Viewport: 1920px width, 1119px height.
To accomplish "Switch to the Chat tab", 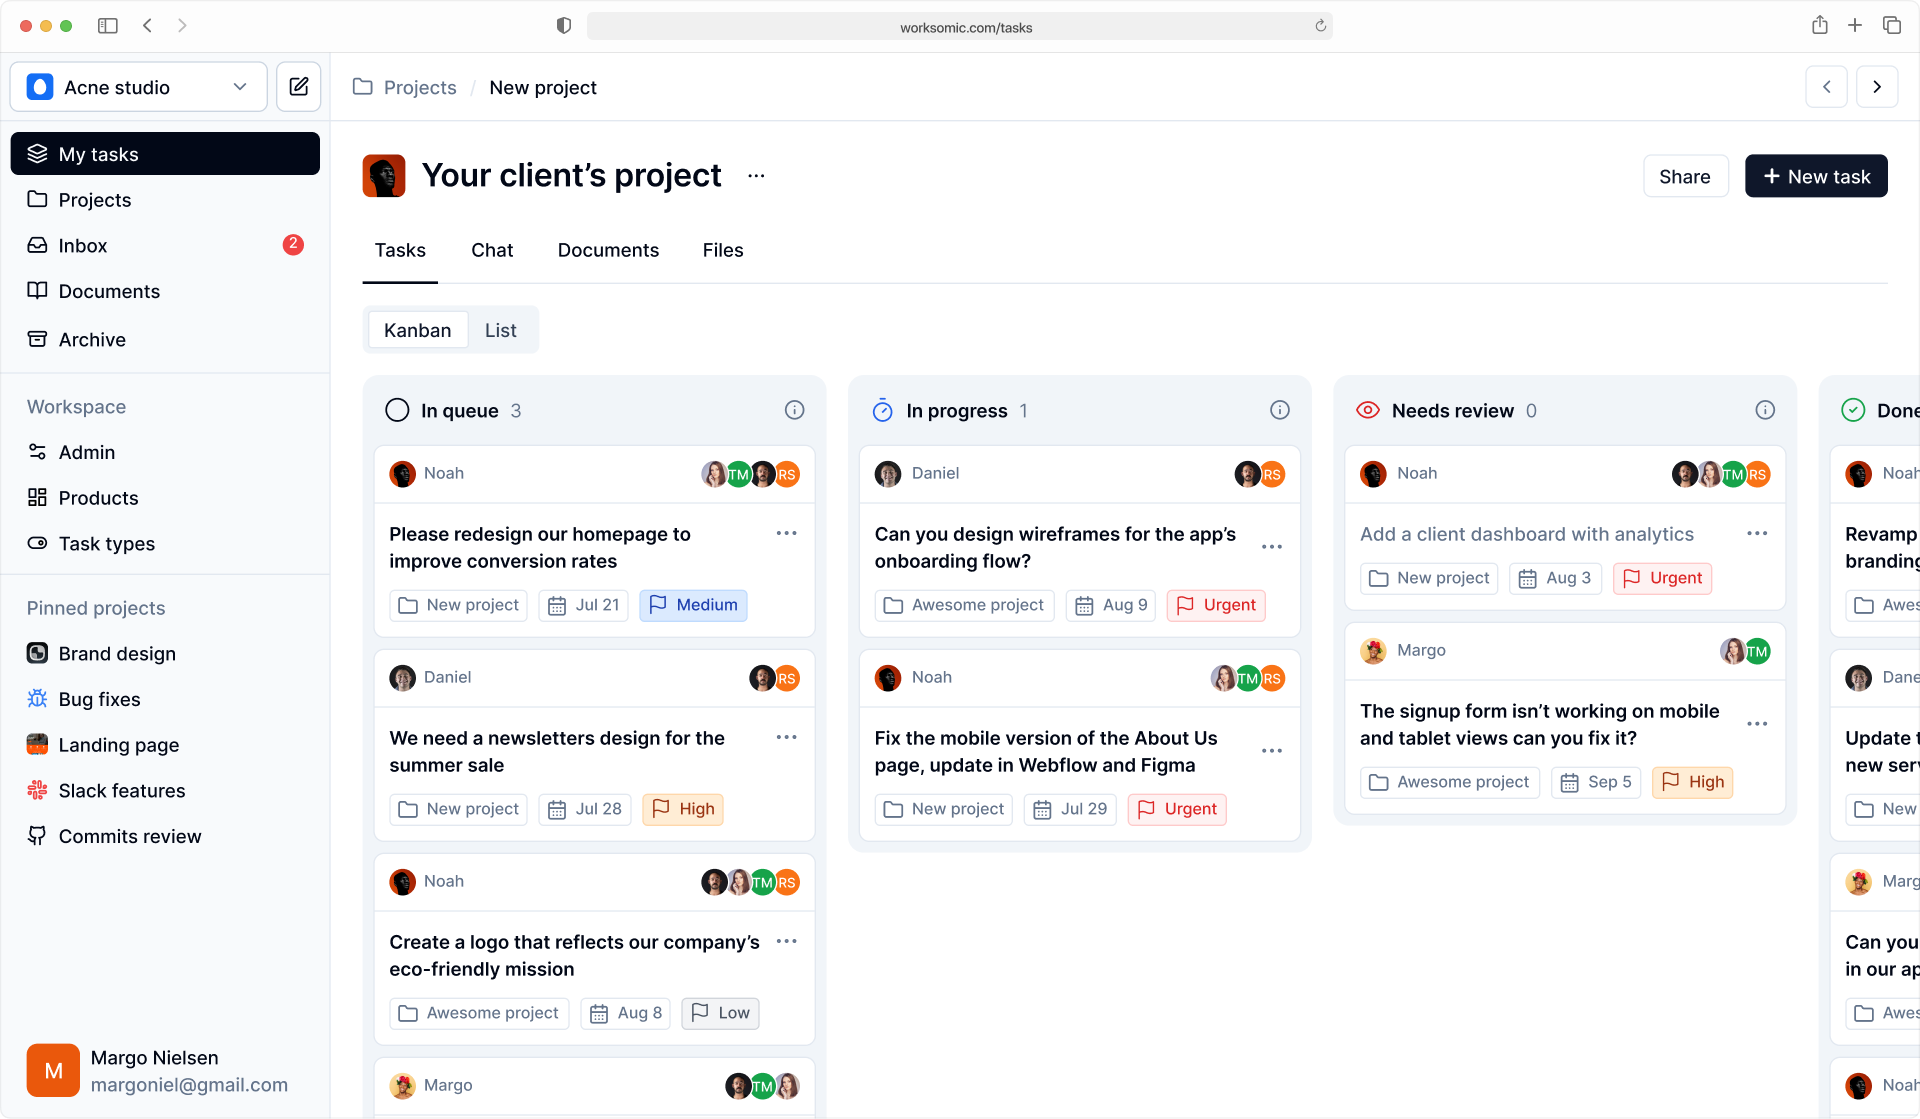I will 492,250.
